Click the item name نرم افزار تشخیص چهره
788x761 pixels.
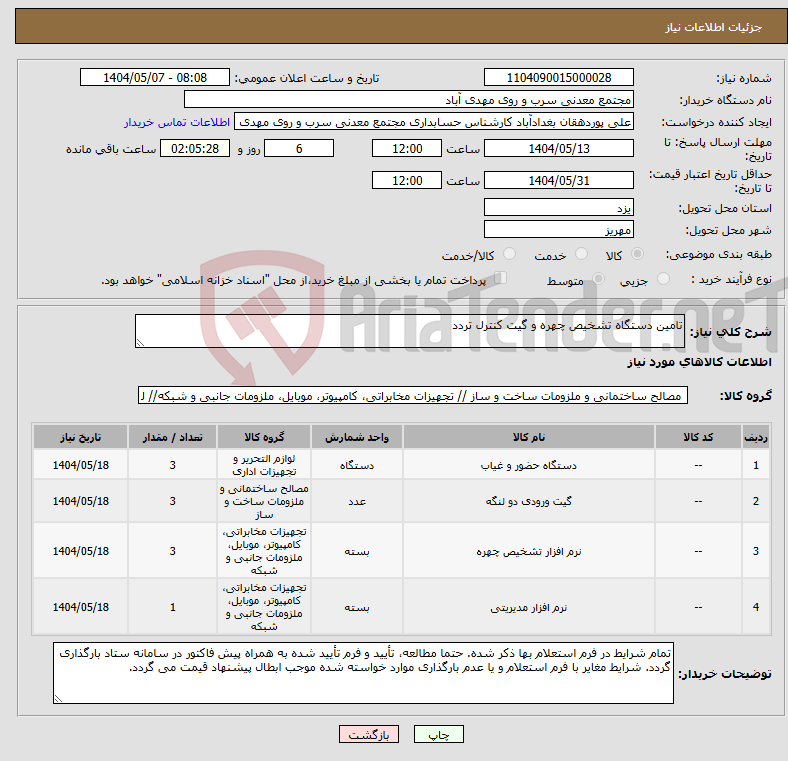[529, 551]
